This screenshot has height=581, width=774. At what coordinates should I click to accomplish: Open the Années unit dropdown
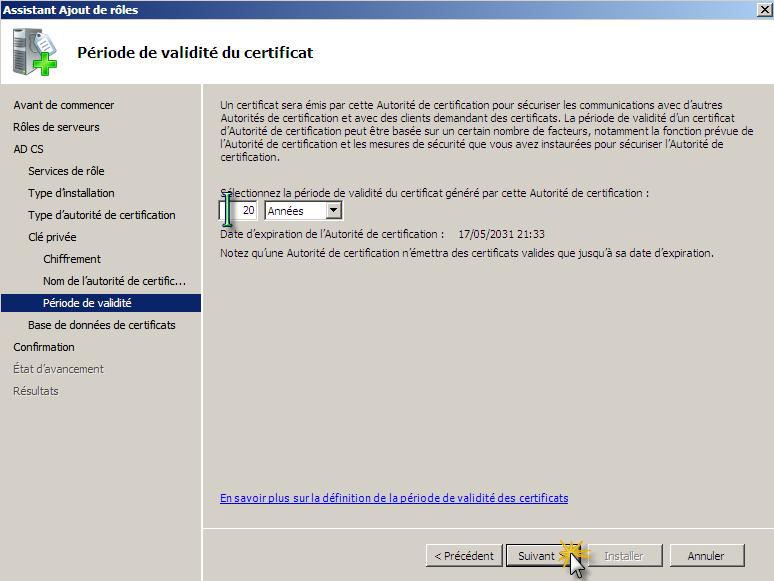coord(304,211)
